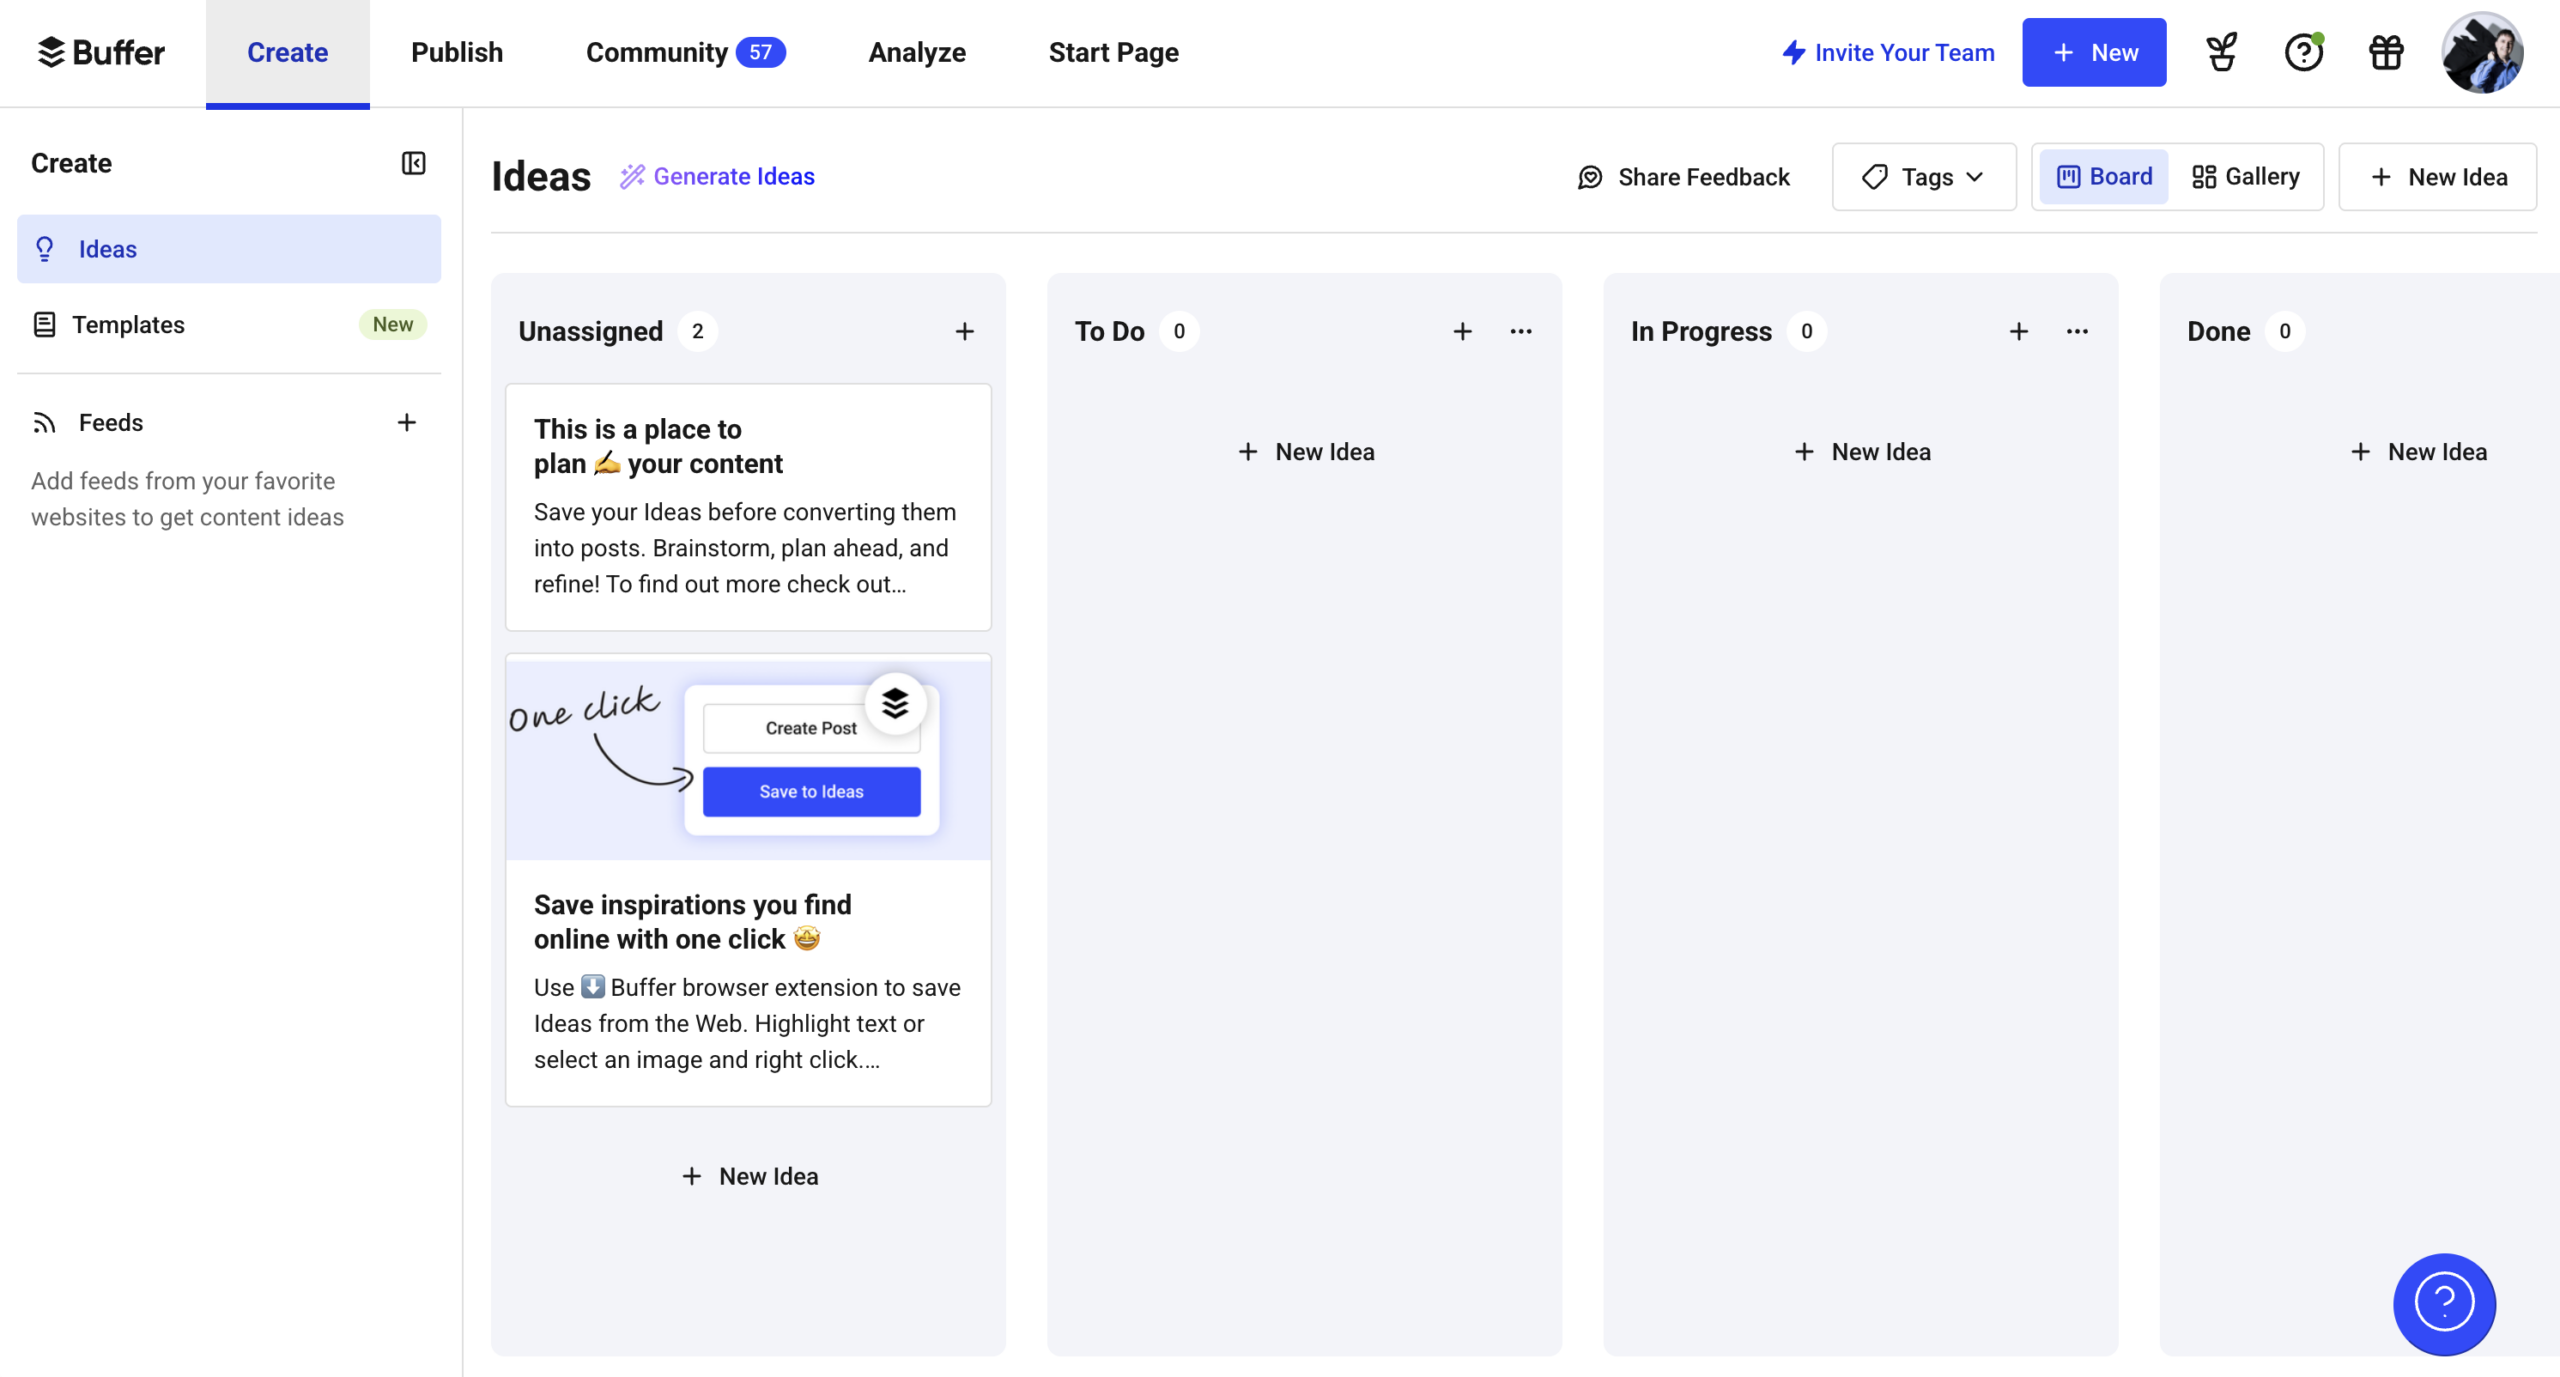Open Templates in the sidebar
2560x1377 pixels.
tap(128, 324)
